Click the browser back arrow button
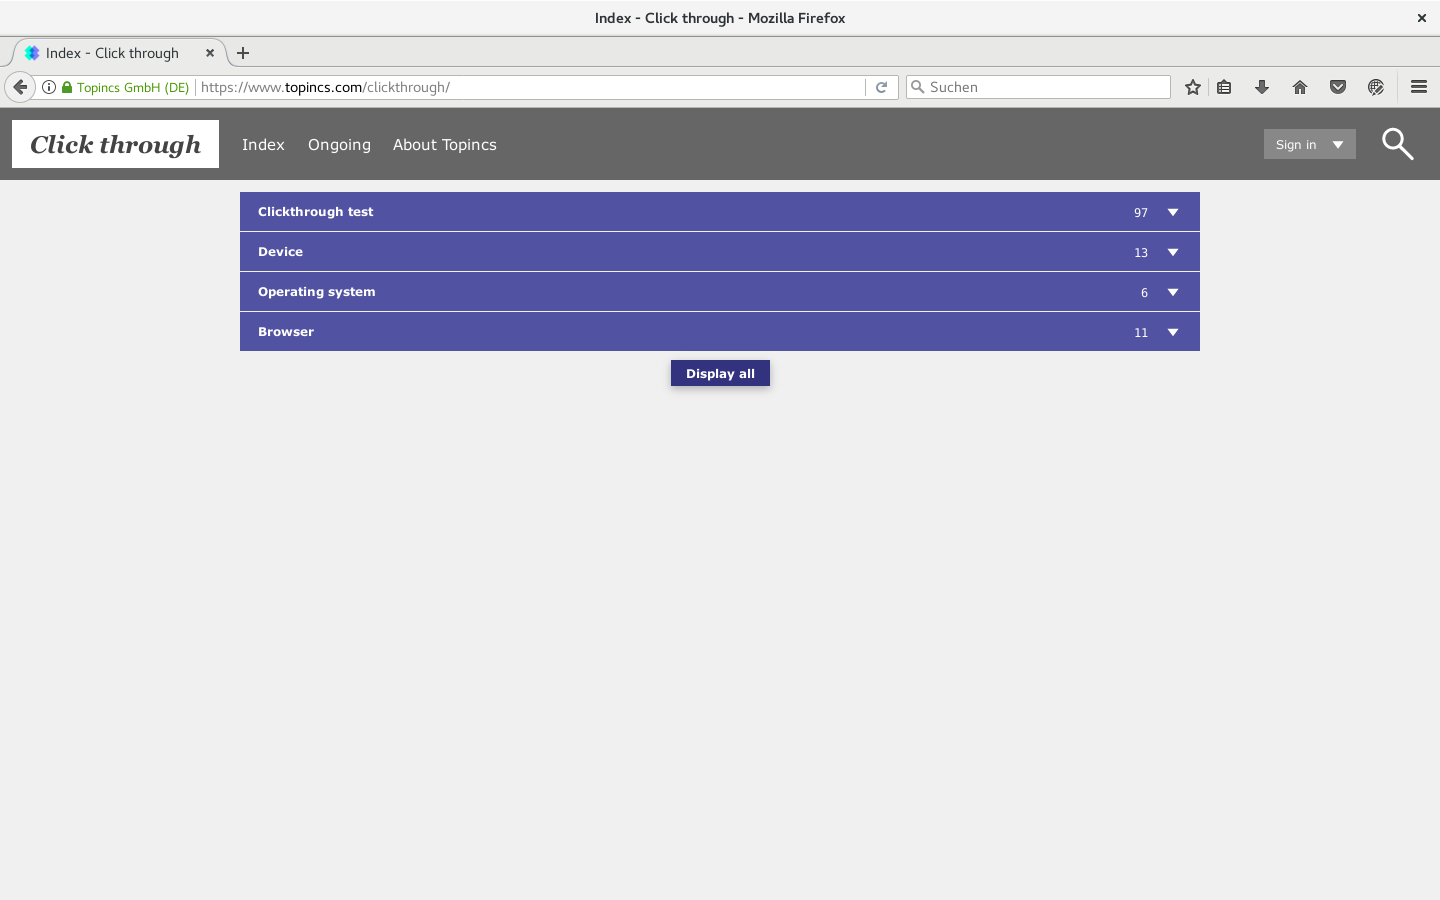 pyautogui.click(x=20, y=87)
